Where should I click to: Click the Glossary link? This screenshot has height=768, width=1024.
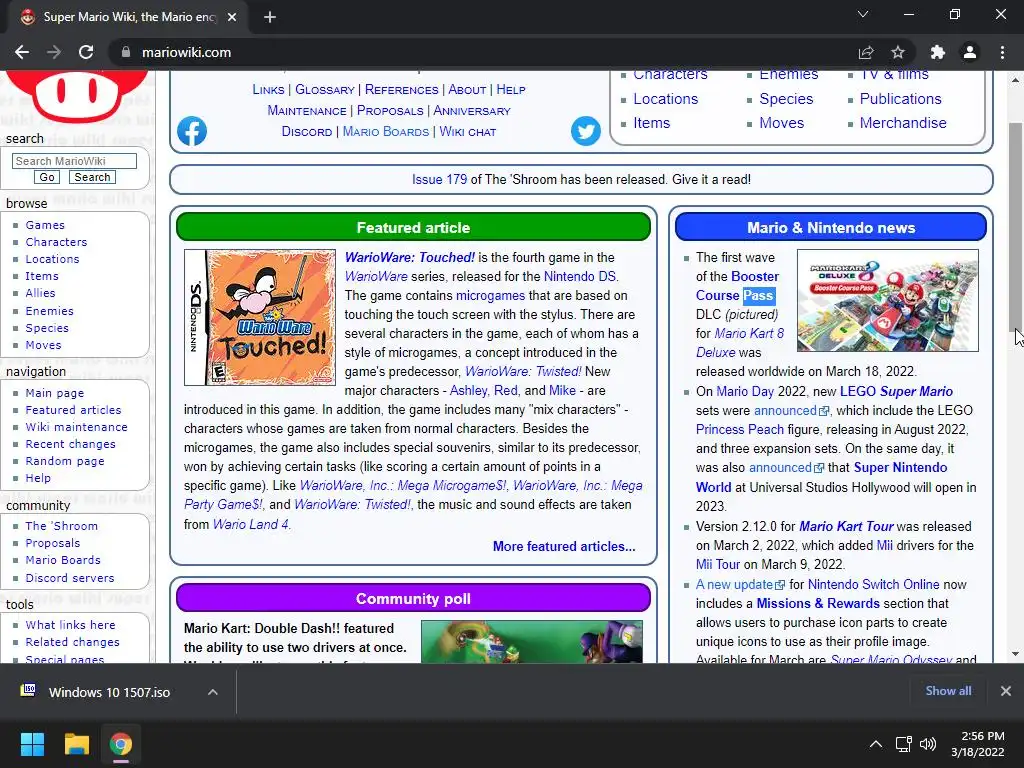325,89
